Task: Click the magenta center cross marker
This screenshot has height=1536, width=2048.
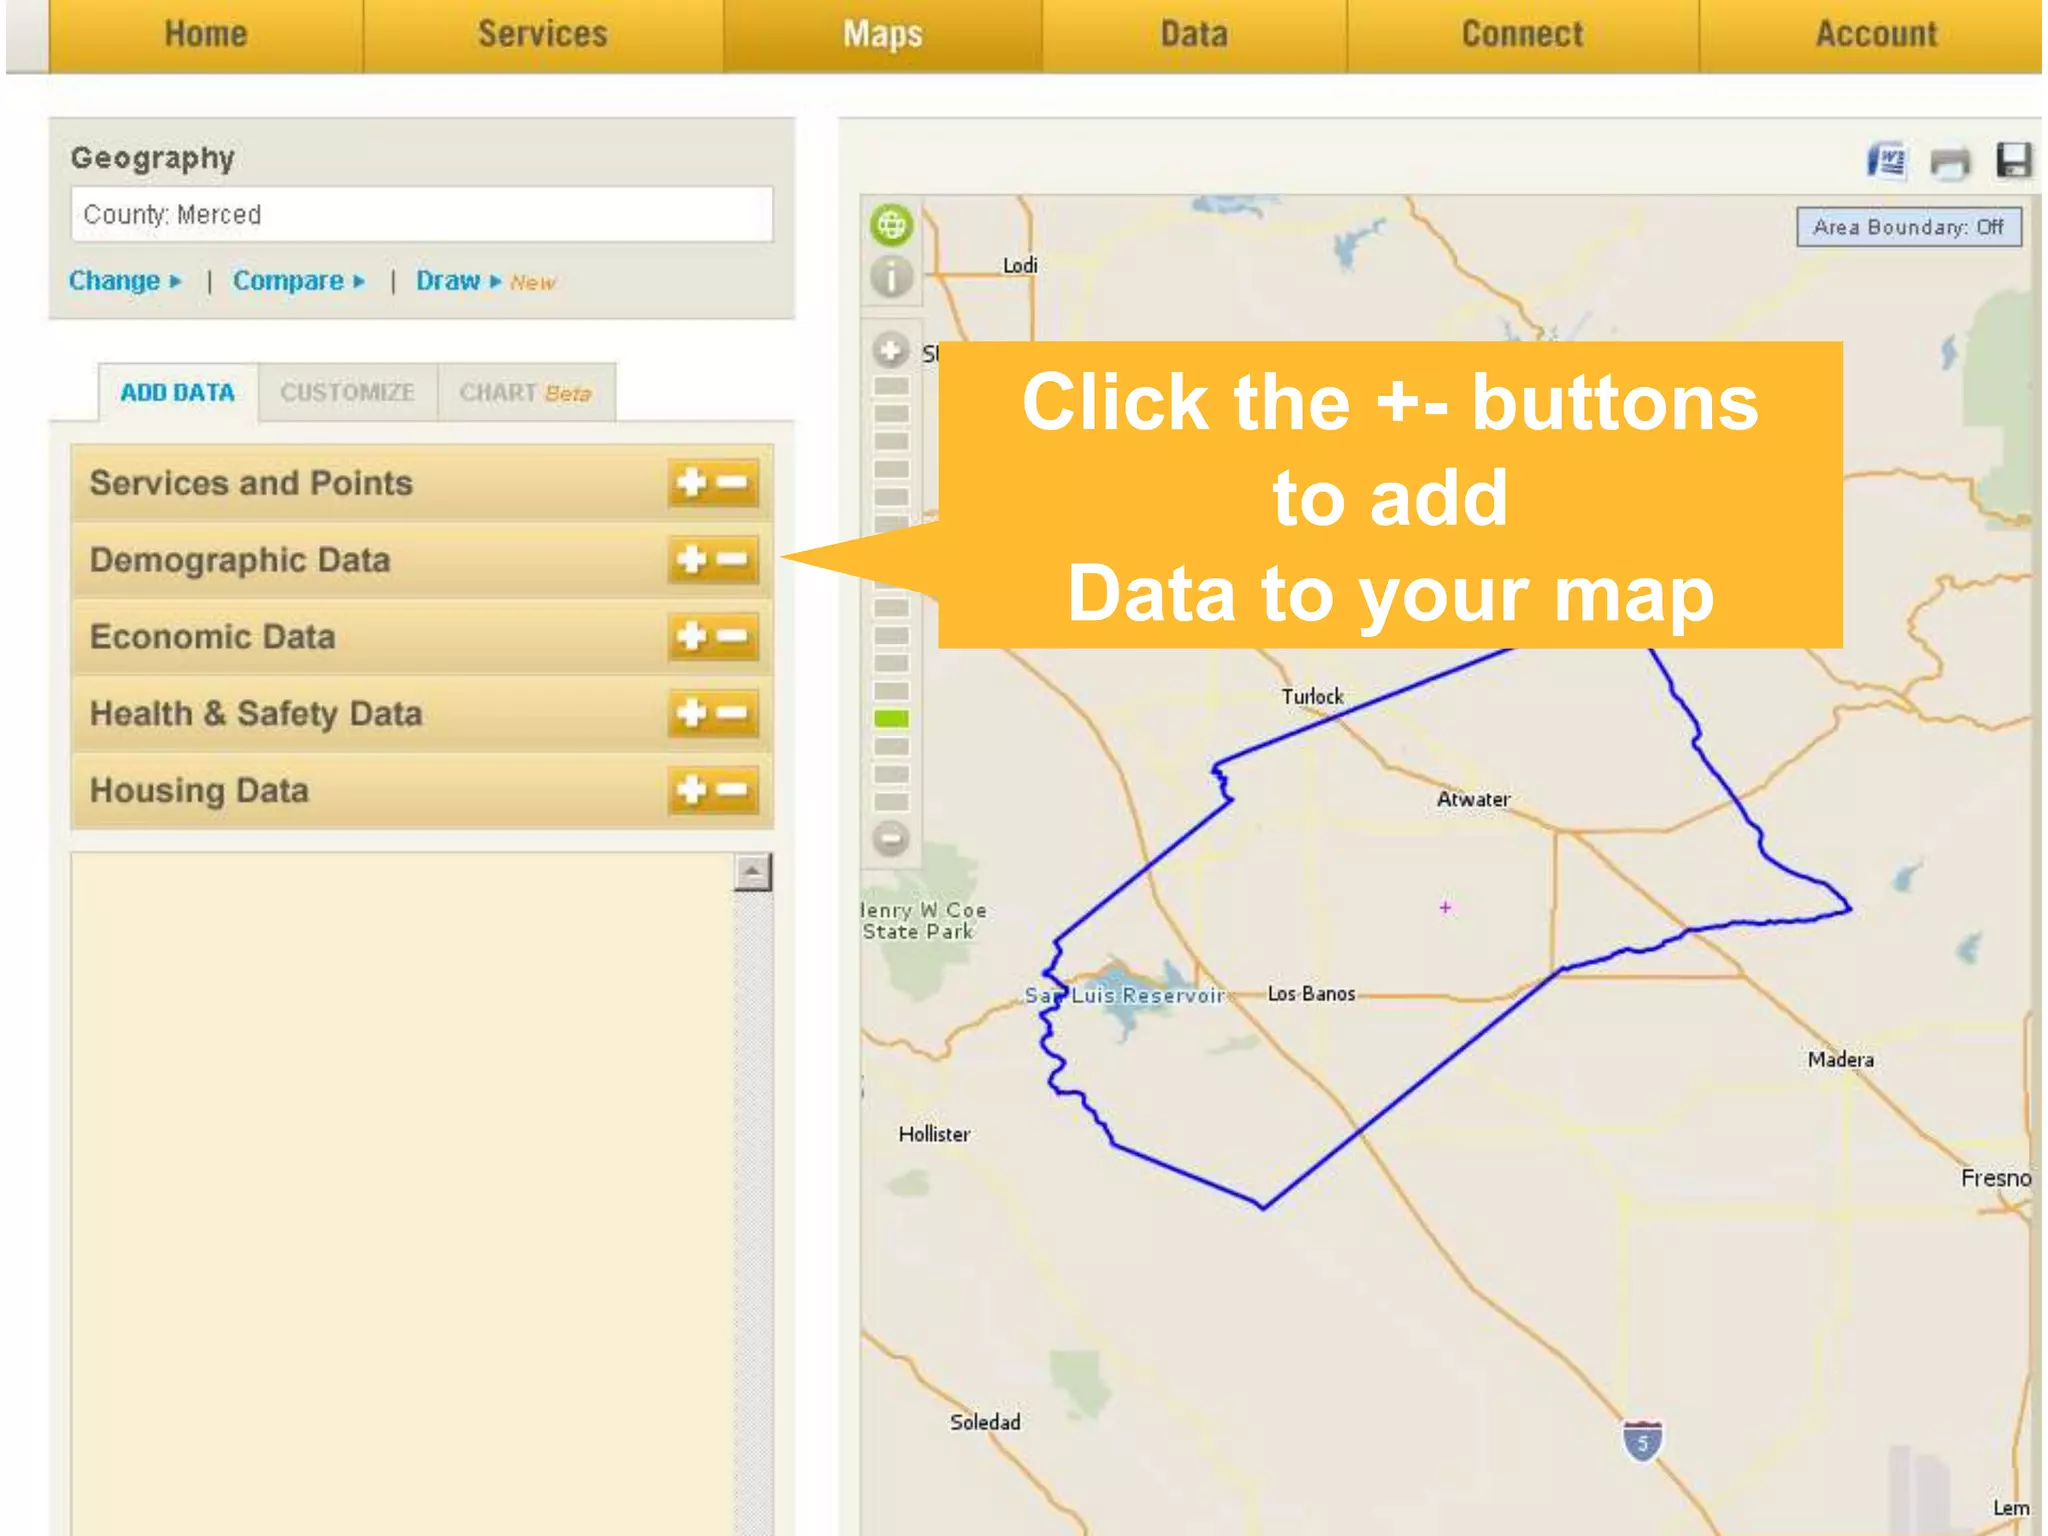Action: 1445,907
